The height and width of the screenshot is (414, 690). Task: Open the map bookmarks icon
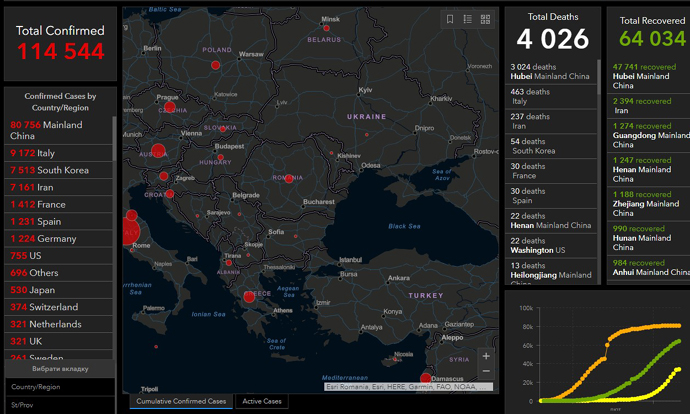pyautogui.click(x=451, y=19)
